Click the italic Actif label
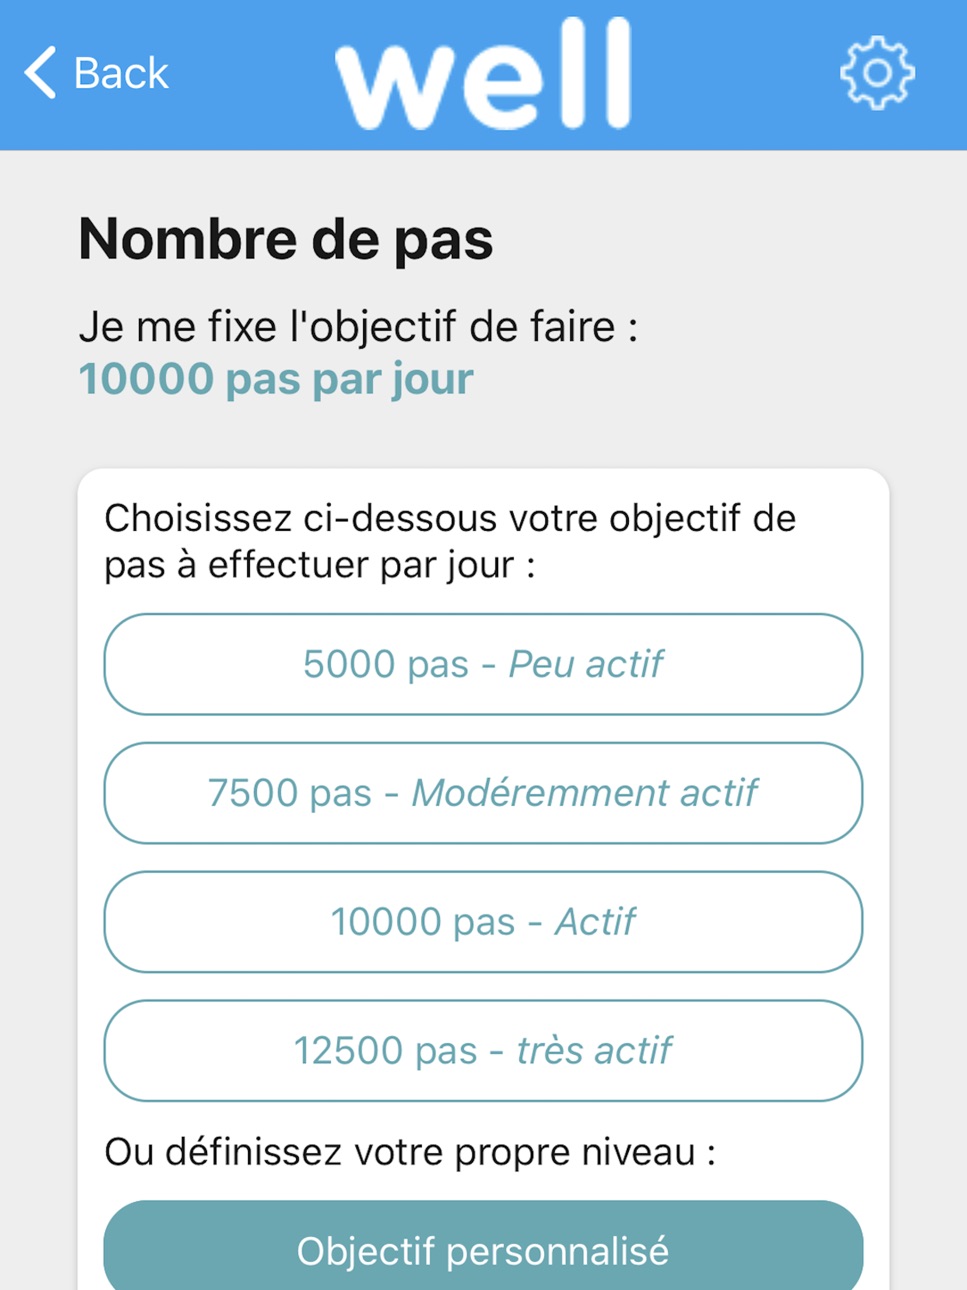The image size is (967, 1290). point(595,922)
